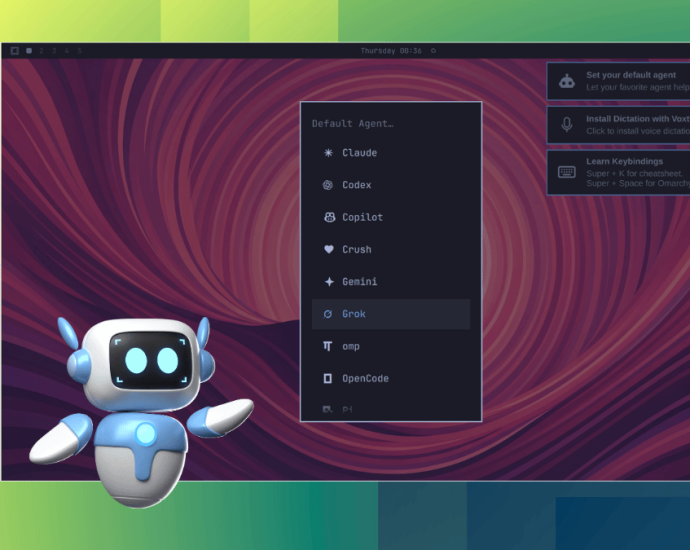Click the Claude starburst icon

pos(328,153)
